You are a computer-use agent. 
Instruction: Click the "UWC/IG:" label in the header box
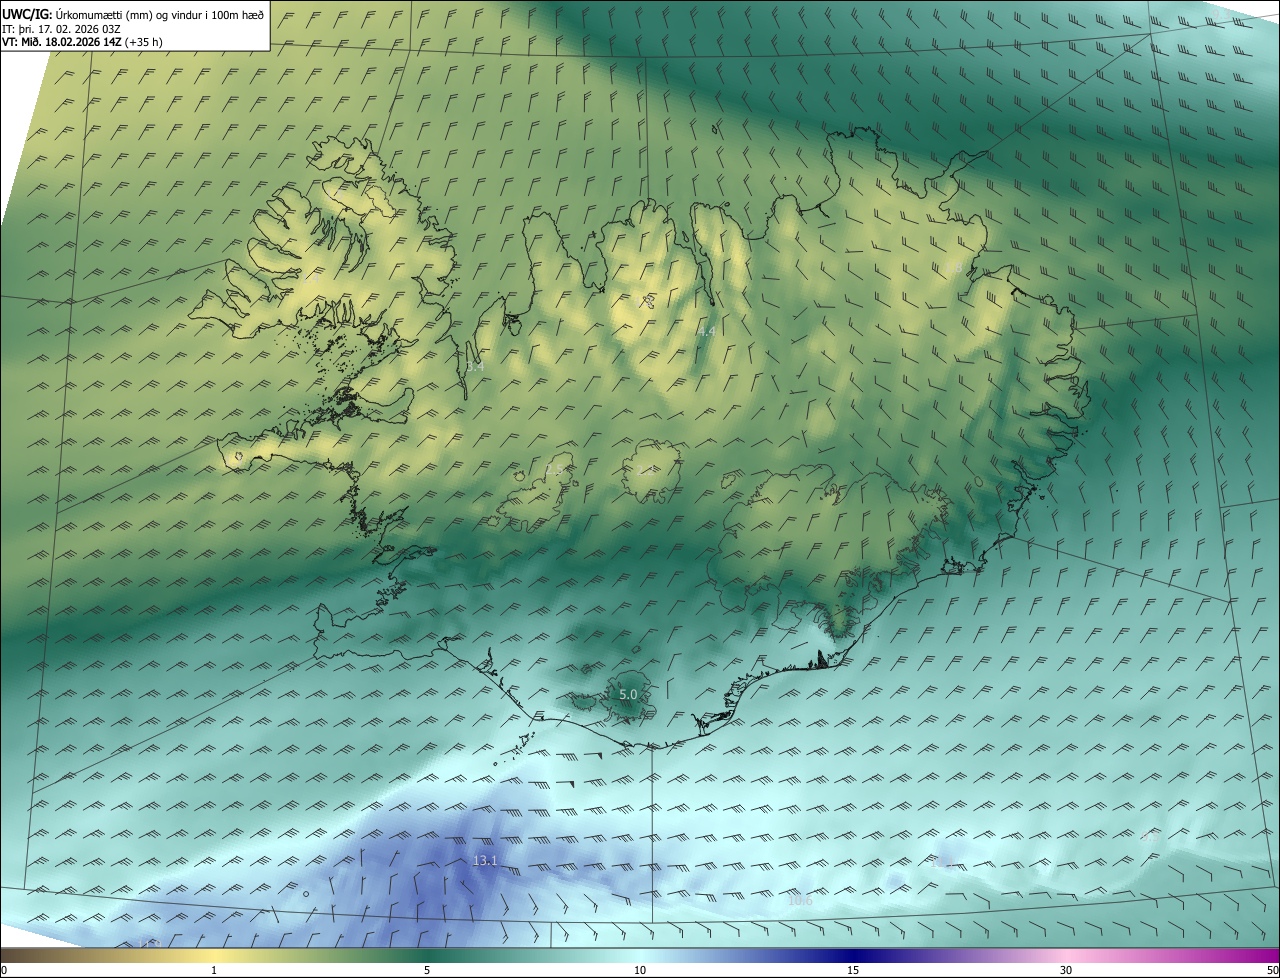[27, 14]
